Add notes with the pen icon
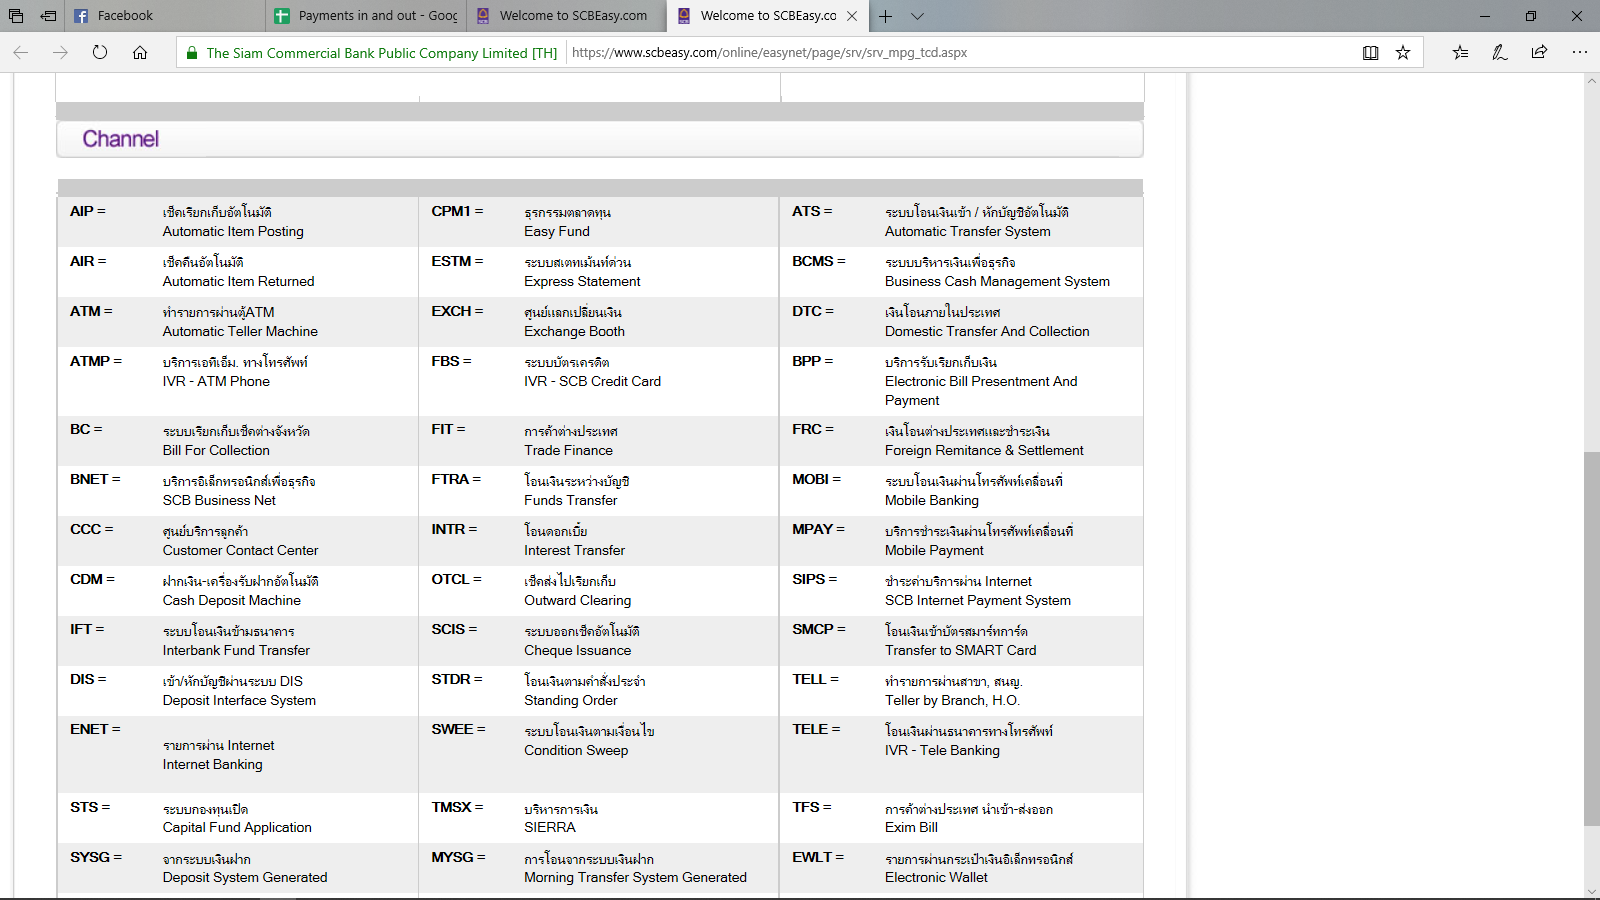This screenshot has height=900, width=1600. tap(1499, 53)
